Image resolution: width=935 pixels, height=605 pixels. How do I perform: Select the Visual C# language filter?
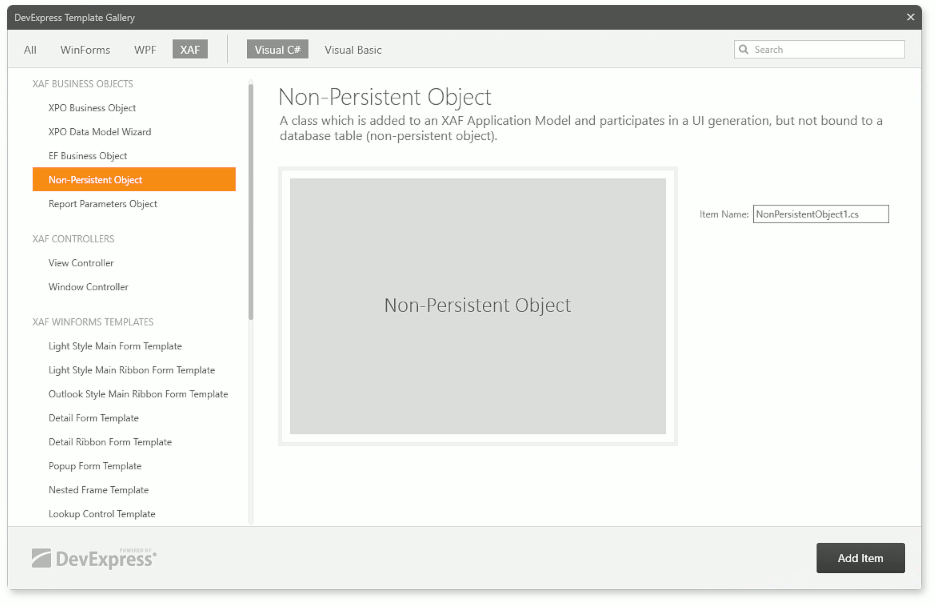277,49
